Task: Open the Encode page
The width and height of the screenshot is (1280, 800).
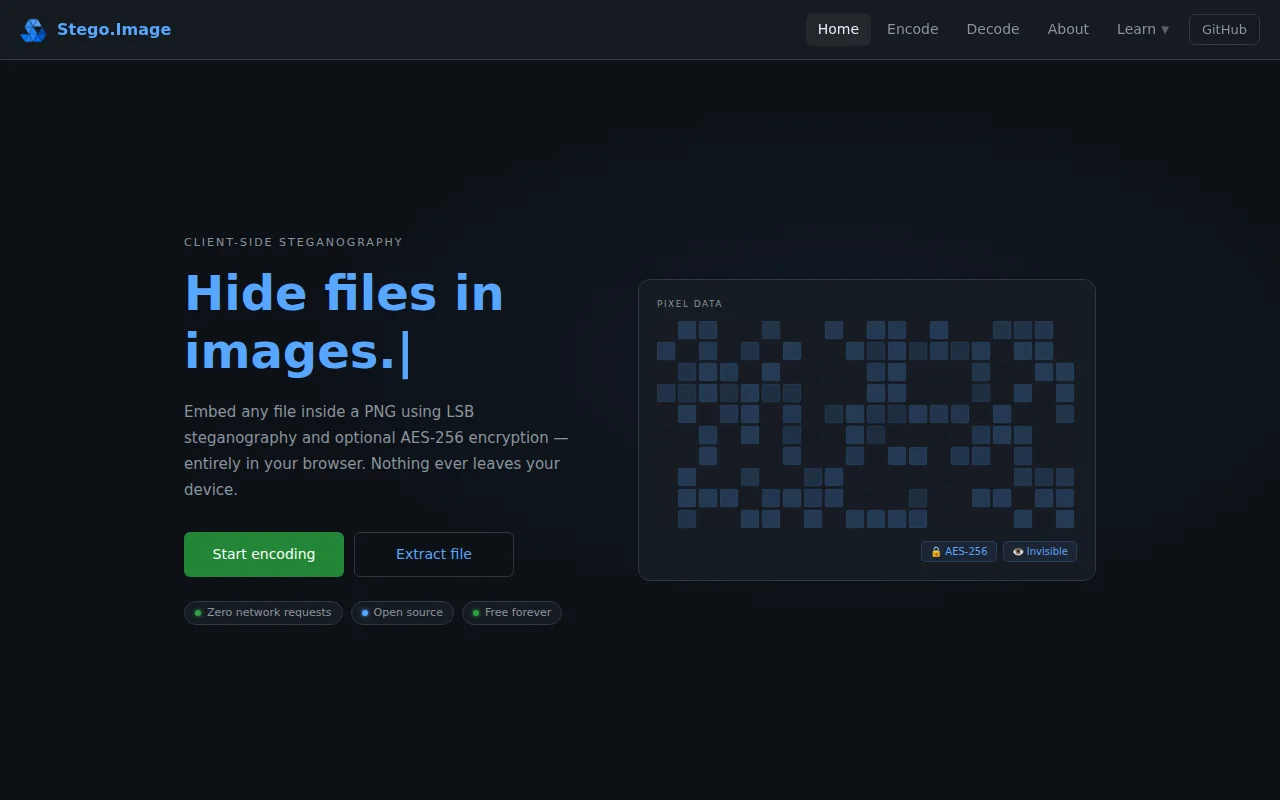Action: point(913,29)
